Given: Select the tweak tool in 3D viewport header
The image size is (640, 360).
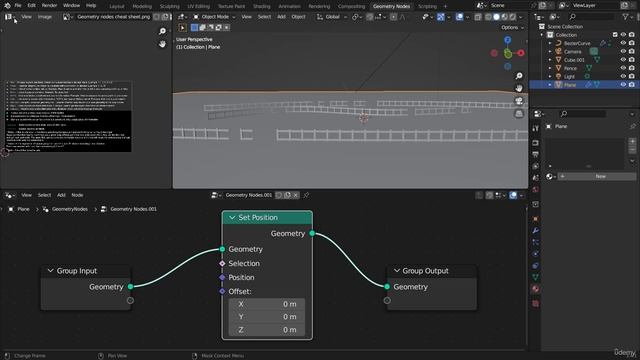Looking at the screenshot, I should [x=182, y=27].
